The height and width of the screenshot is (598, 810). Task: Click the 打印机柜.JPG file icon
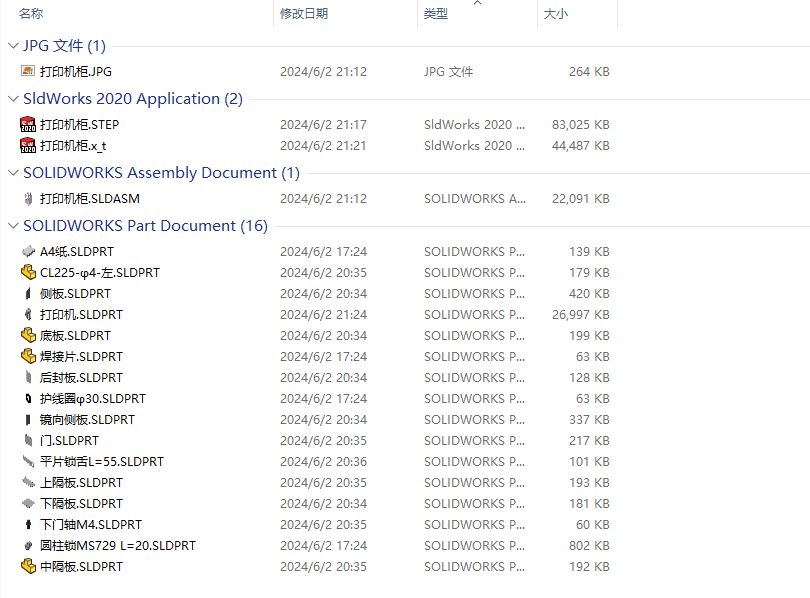pyautogui.click(x=28, y=71)
